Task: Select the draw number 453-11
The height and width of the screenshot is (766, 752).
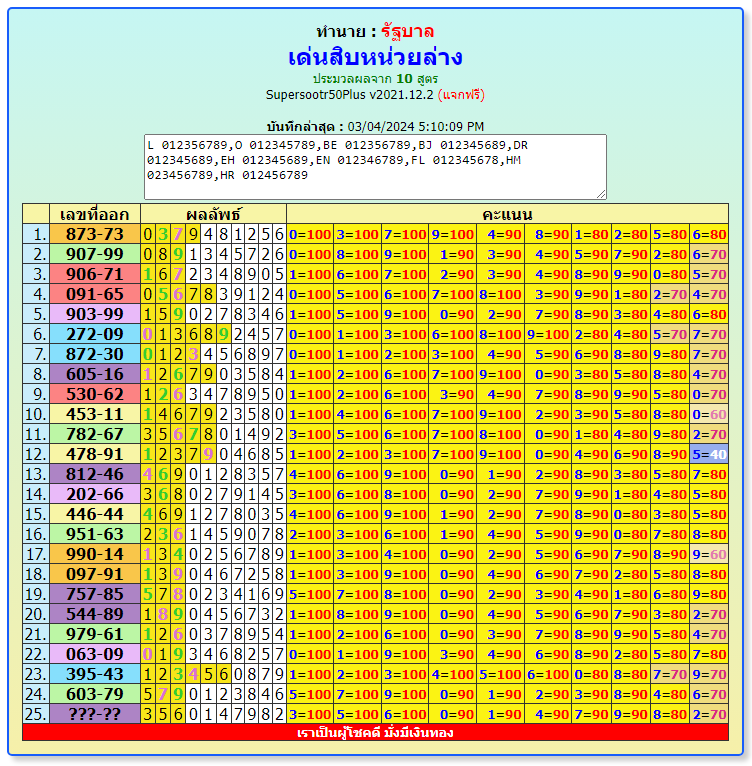Action: pos(95,415)
